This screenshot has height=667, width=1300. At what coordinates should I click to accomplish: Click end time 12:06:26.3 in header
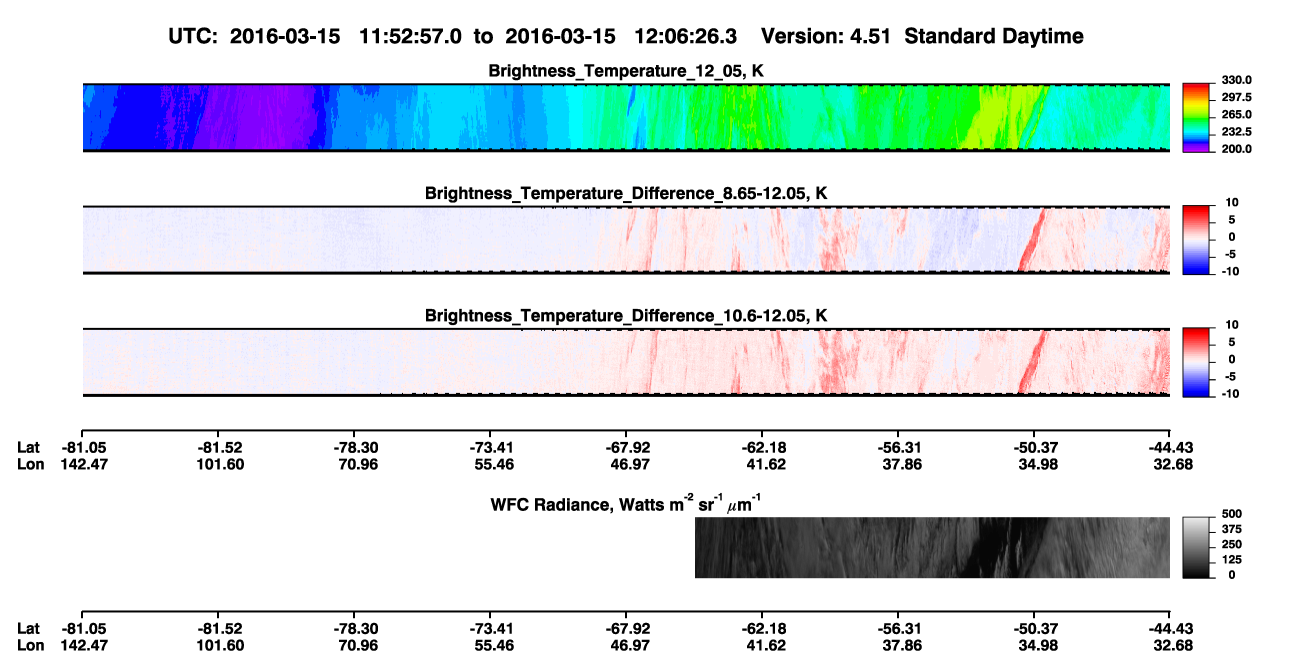686,36
